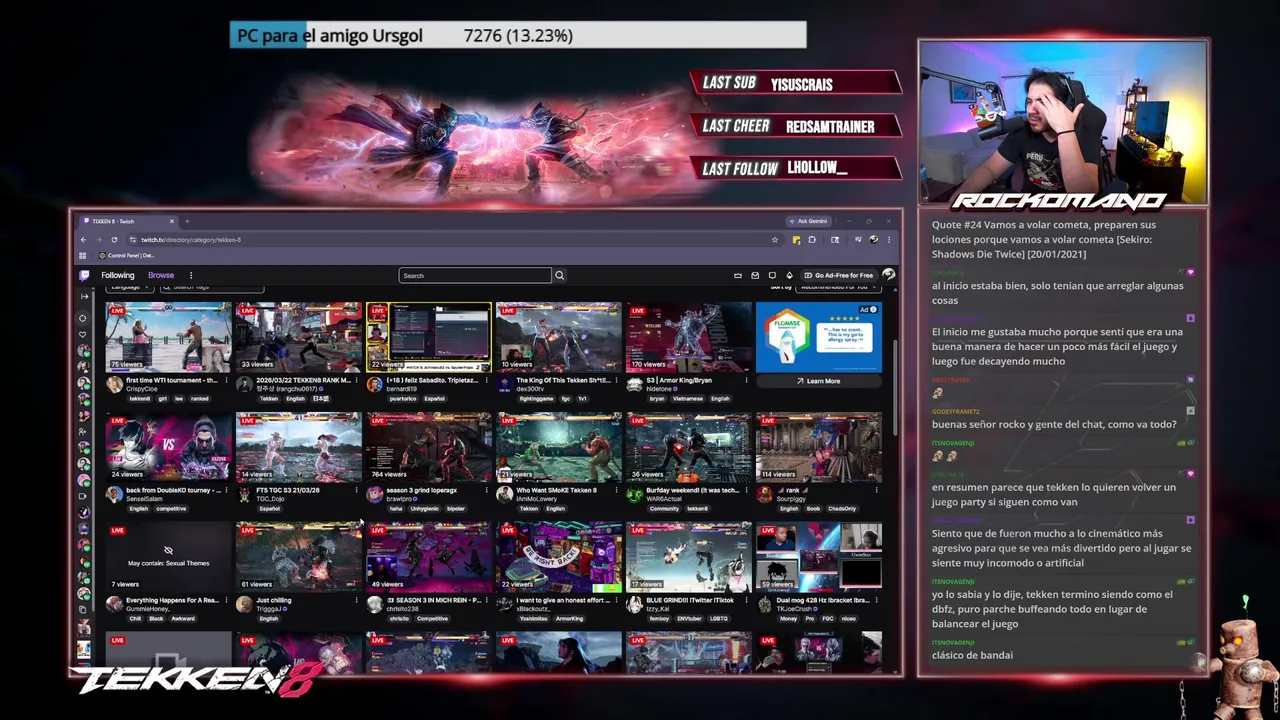Open the bernardl19 stream thumbnail

pyautogui.click(x=428, y=337)
